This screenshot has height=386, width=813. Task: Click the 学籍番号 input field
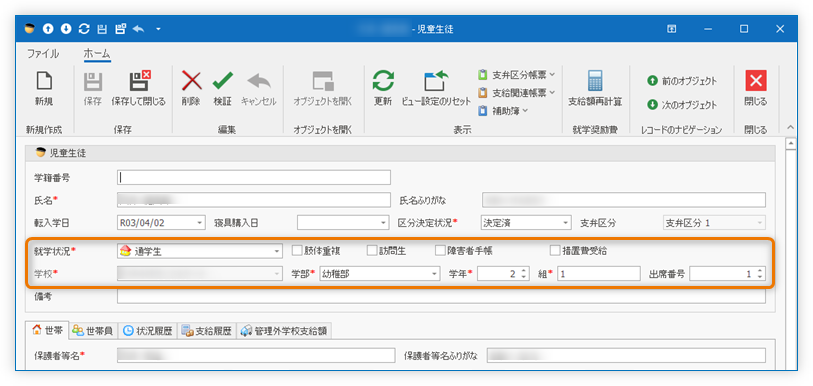click(254, 177)
